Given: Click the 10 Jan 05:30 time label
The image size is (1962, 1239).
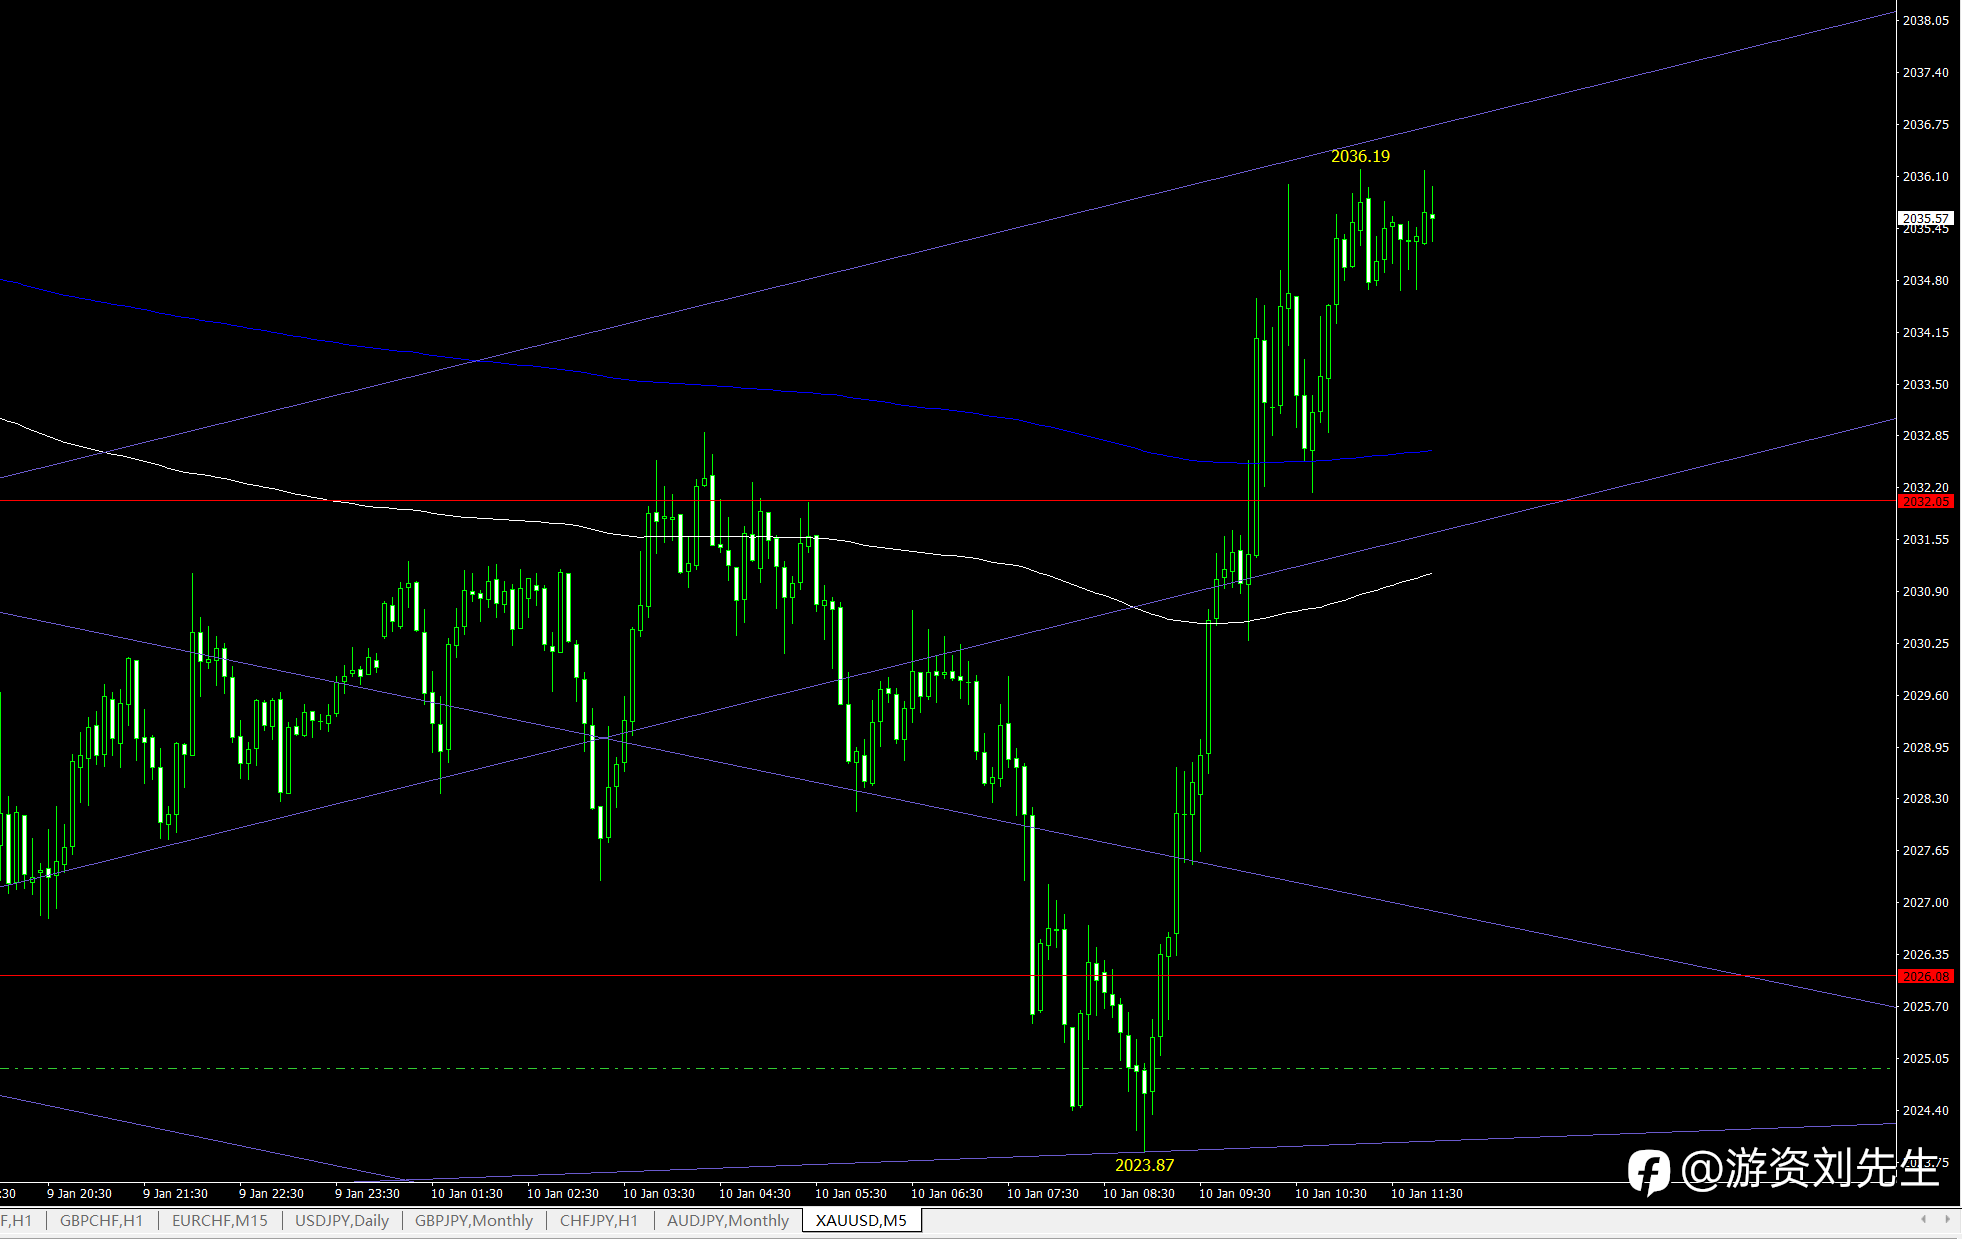Looking at the screenshot, I should (x=850, y=1193).
